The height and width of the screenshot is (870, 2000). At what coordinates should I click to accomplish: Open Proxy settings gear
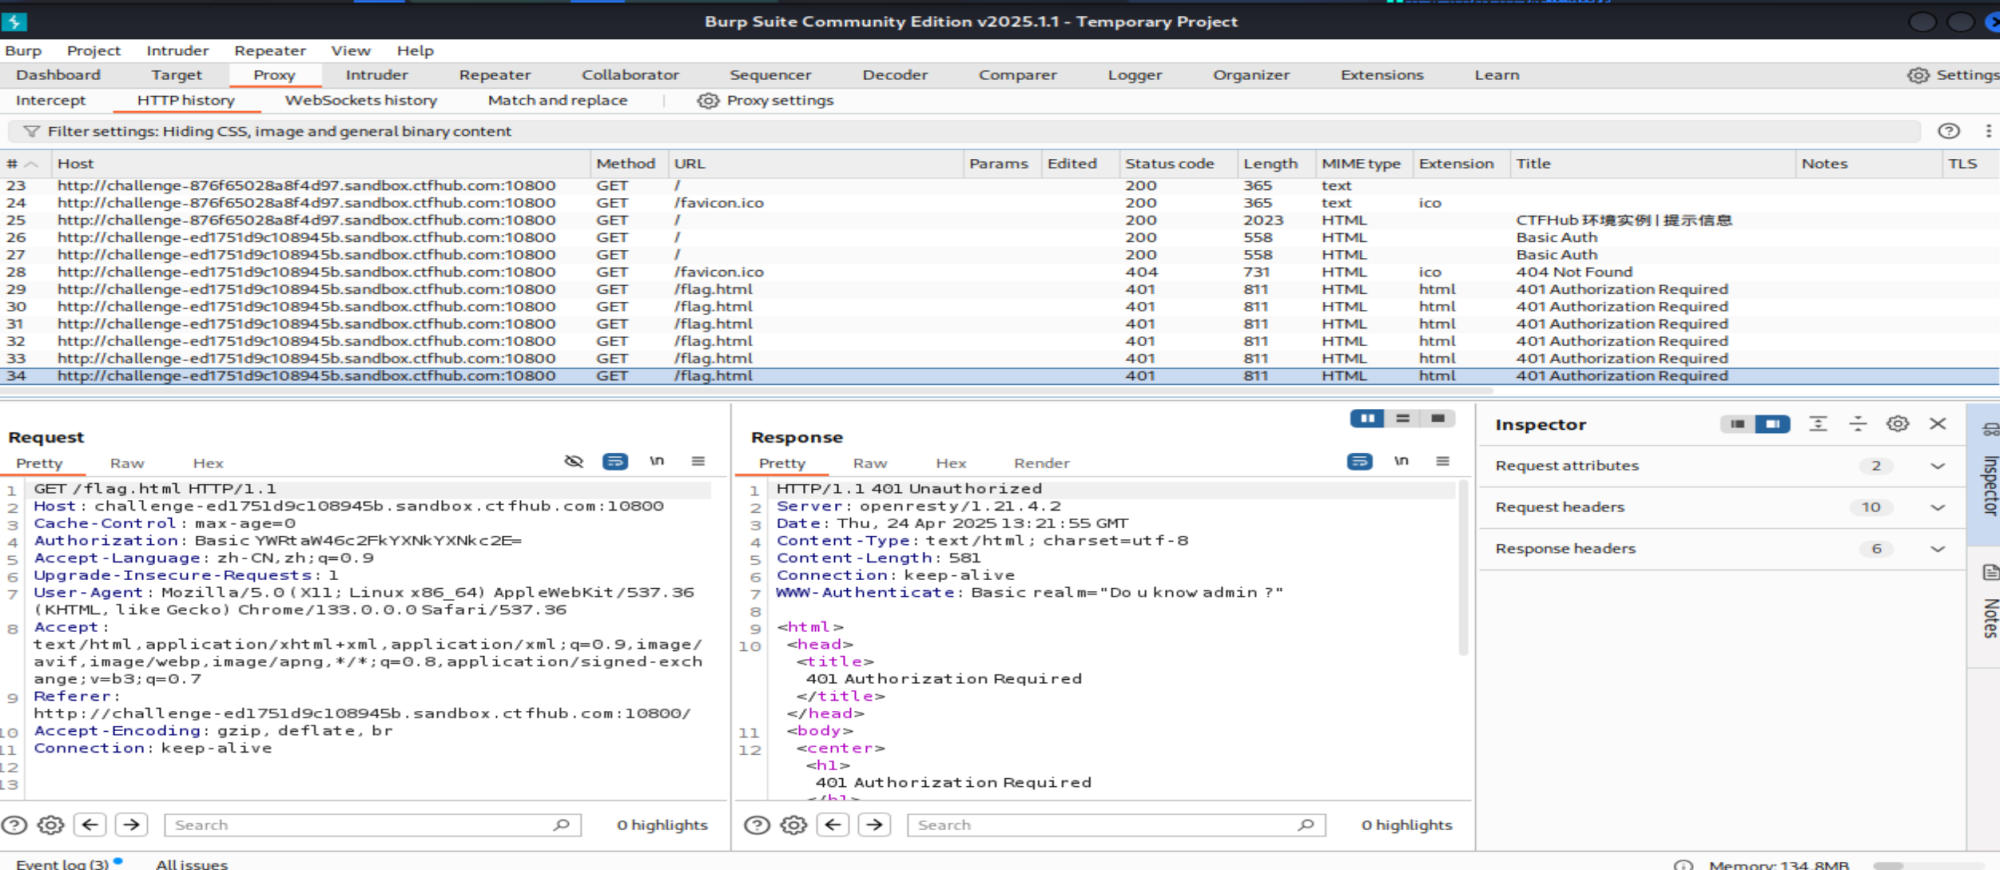pos(708,101)
